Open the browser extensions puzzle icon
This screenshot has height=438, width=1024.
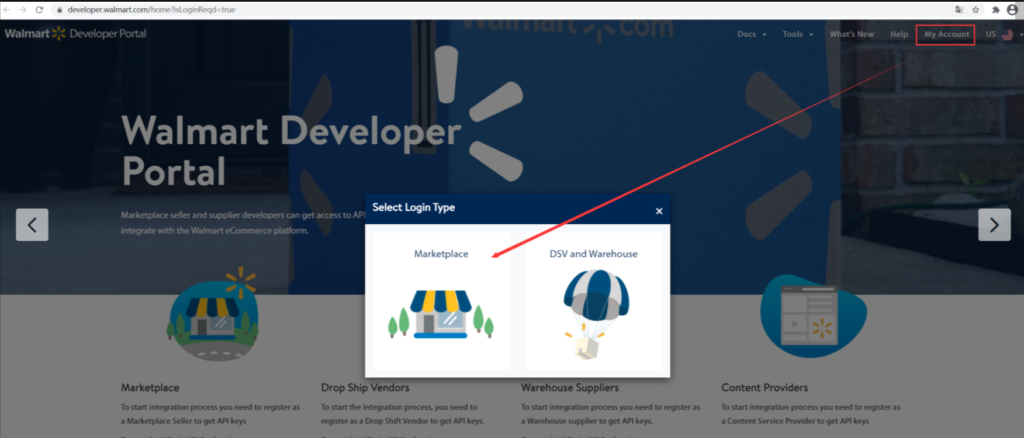tap(996, 10)
